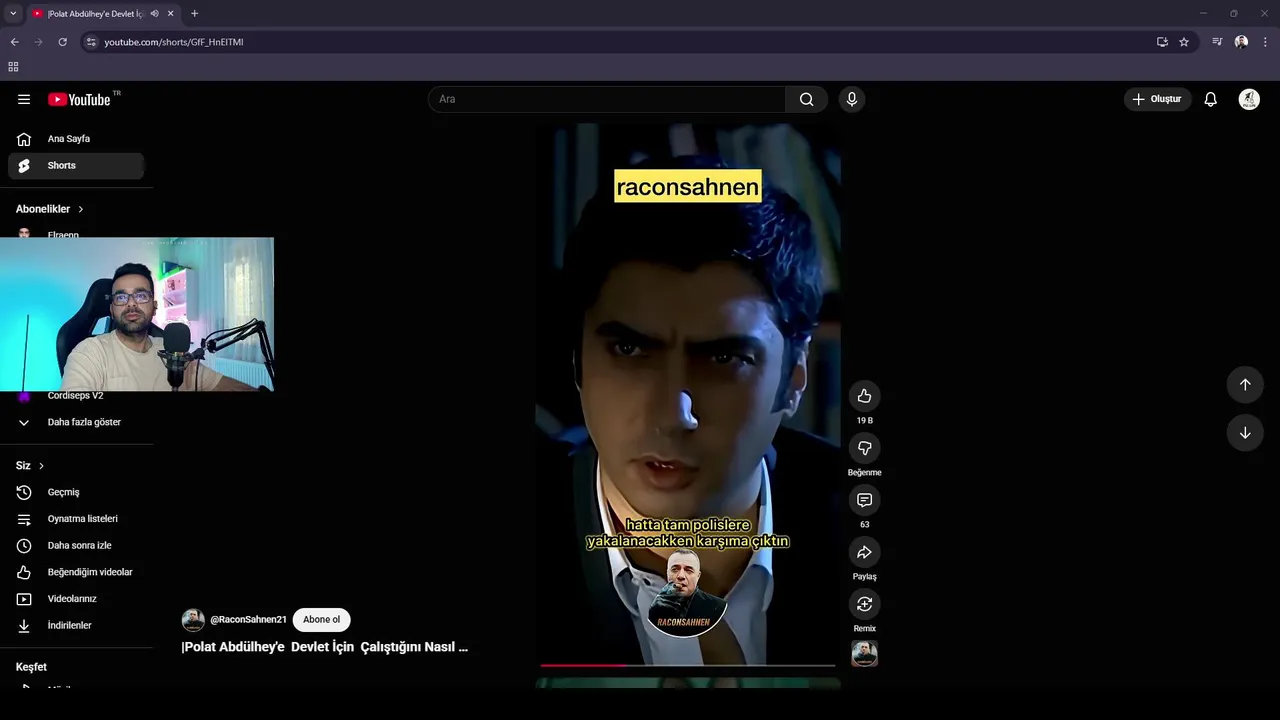This screenshot has width=1280, height=720.
Task: Seek using the Short's red progress bar
Action: point(687,665)
